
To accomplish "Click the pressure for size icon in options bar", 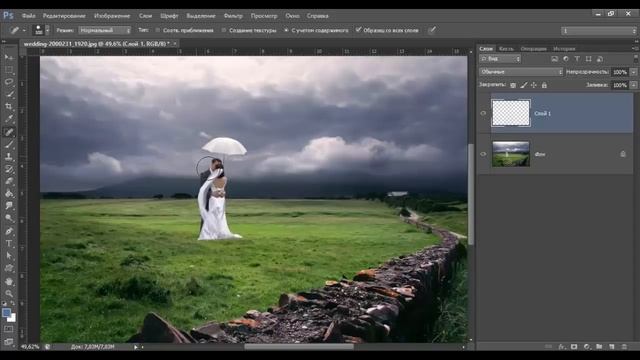I will click(432, 30).
